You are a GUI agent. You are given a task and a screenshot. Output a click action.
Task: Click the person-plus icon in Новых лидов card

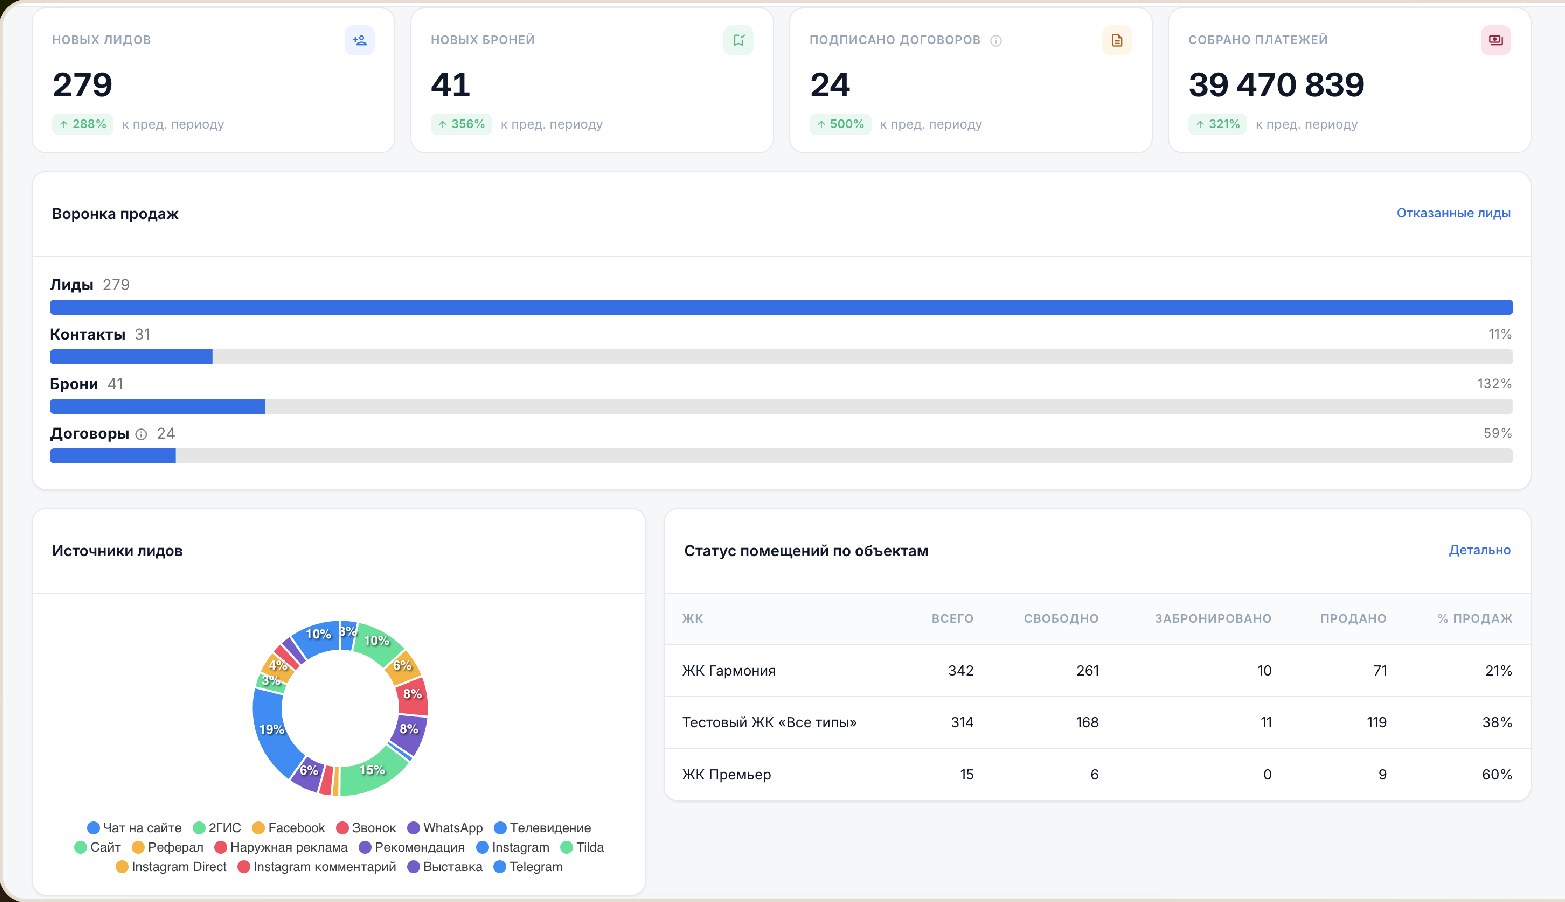(x=360, y=40)
